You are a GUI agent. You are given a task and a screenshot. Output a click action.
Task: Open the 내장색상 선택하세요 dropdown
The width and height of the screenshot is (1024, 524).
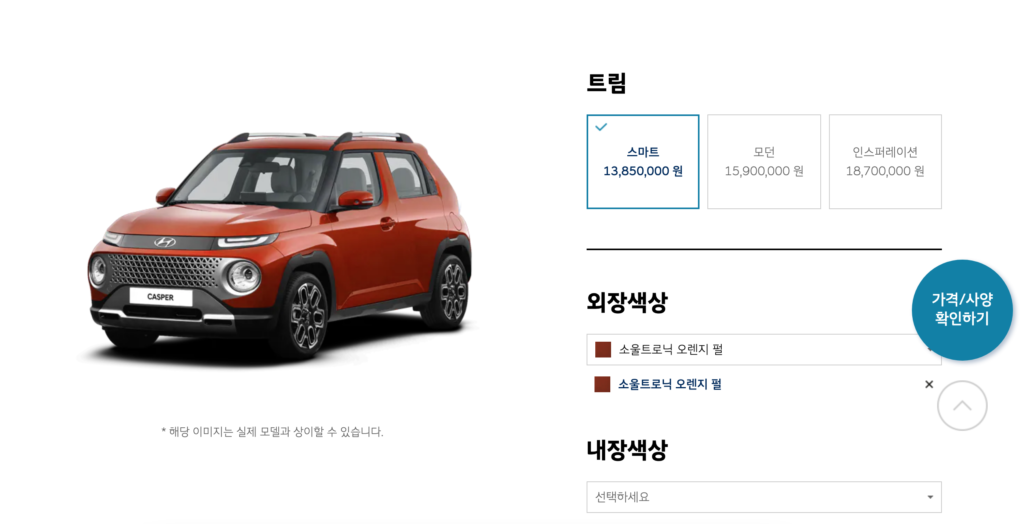[763, 497]
